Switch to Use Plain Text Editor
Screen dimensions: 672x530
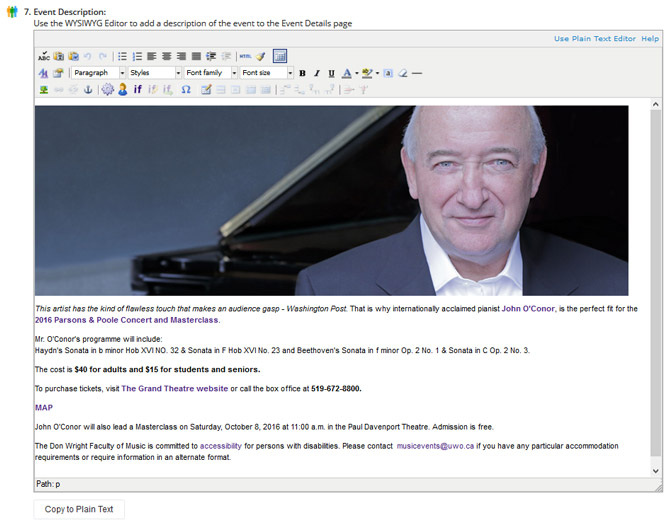tap(594, 38)
